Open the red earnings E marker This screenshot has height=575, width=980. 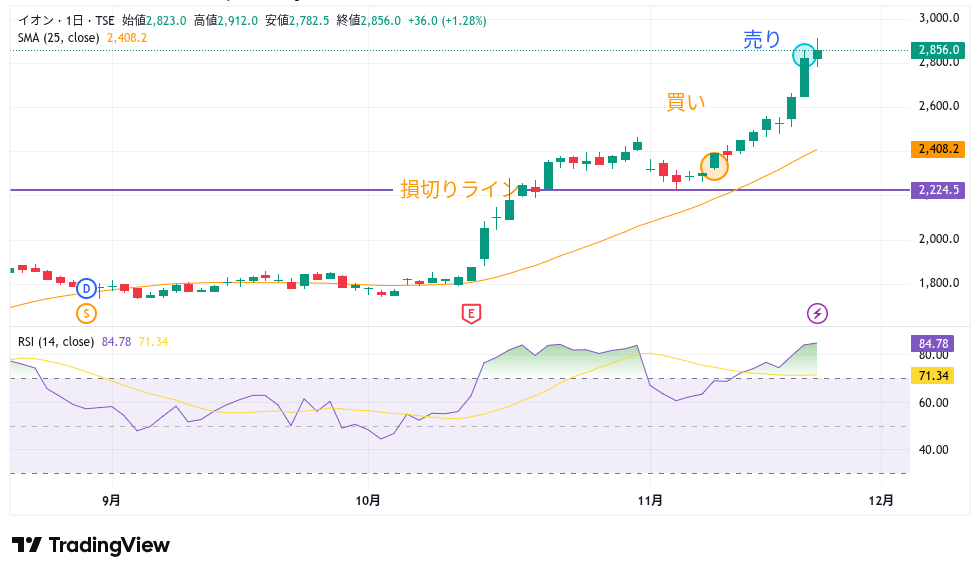470,314
